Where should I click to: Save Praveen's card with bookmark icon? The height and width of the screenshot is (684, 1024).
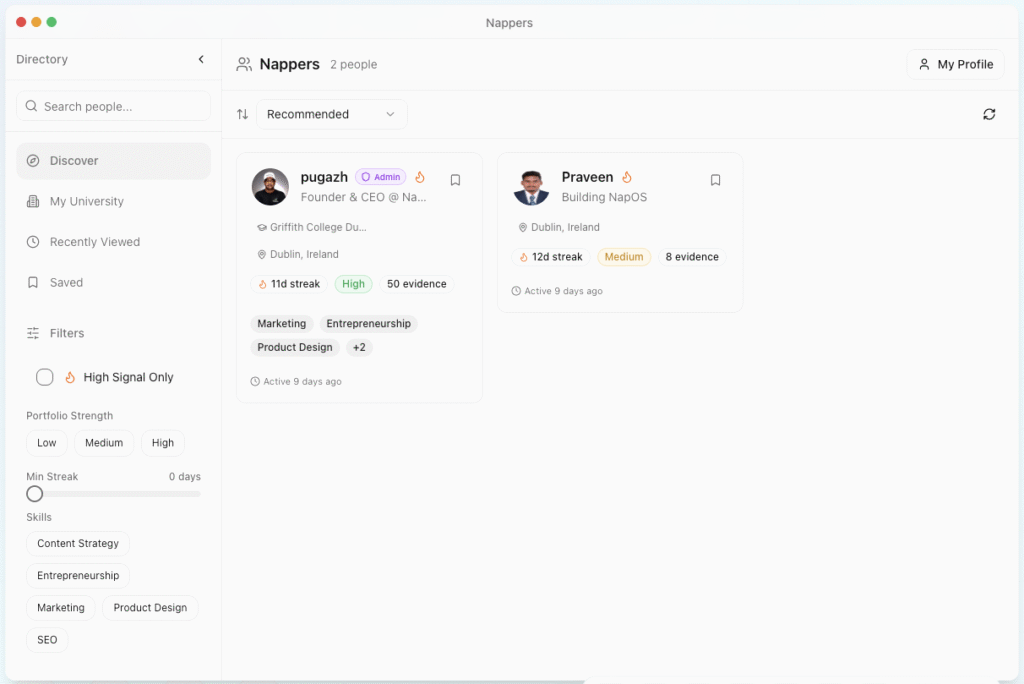(x=715, y=180)
